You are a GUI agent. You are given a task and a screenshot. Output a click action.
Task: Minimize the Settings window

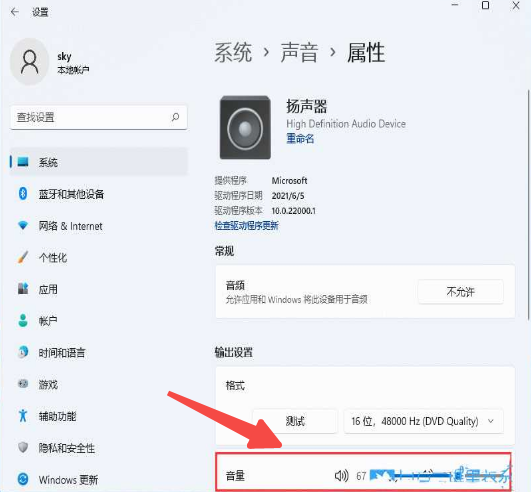pos(455,5)
